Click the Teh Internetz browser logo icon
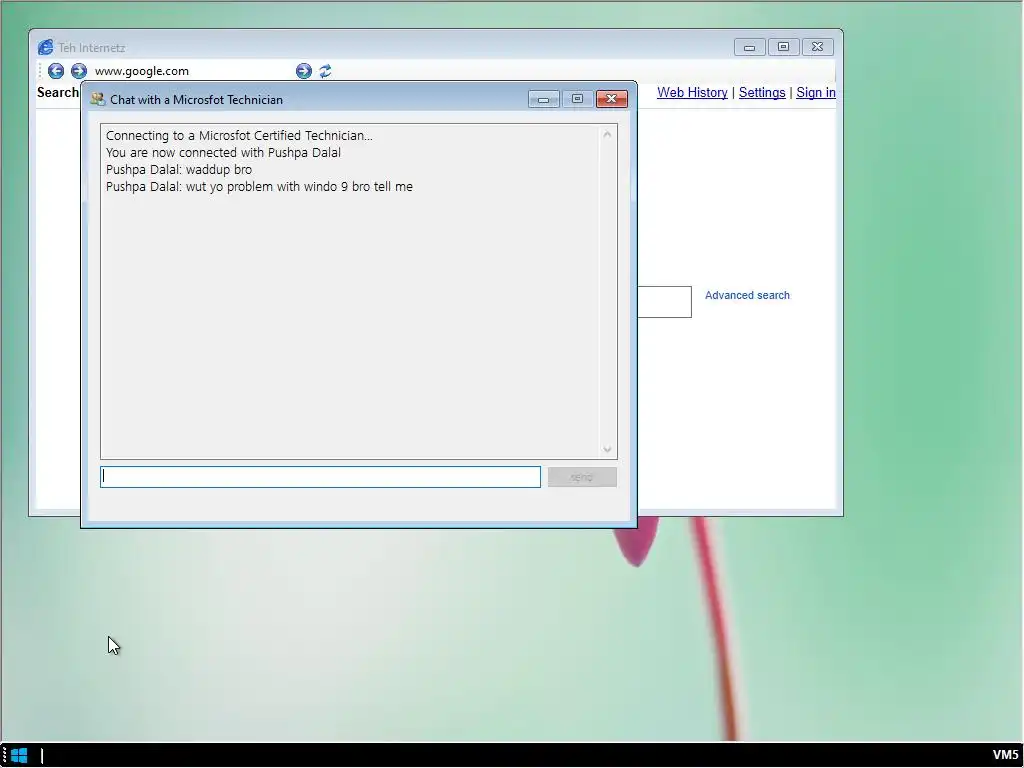The height and width of the screenshot is (768, 1024). pos(45,47)
